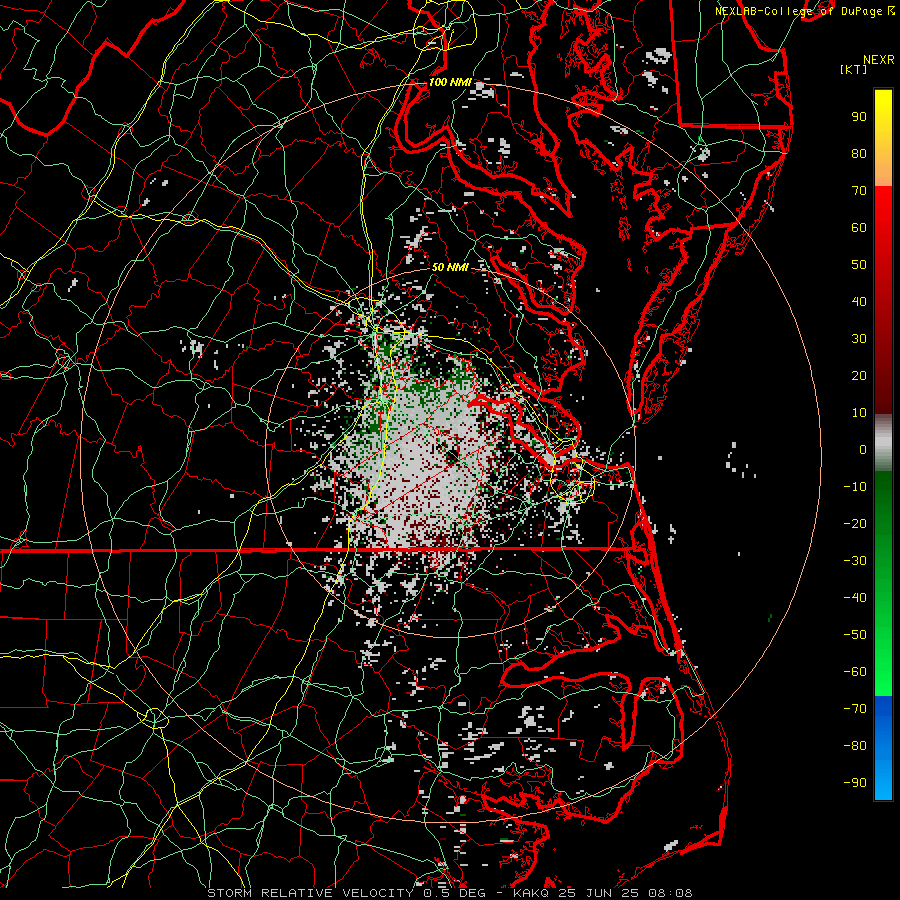Screen dimensions: 900x900
Task: Click the -30 value on the velocity scale
Action: [855, 561]
